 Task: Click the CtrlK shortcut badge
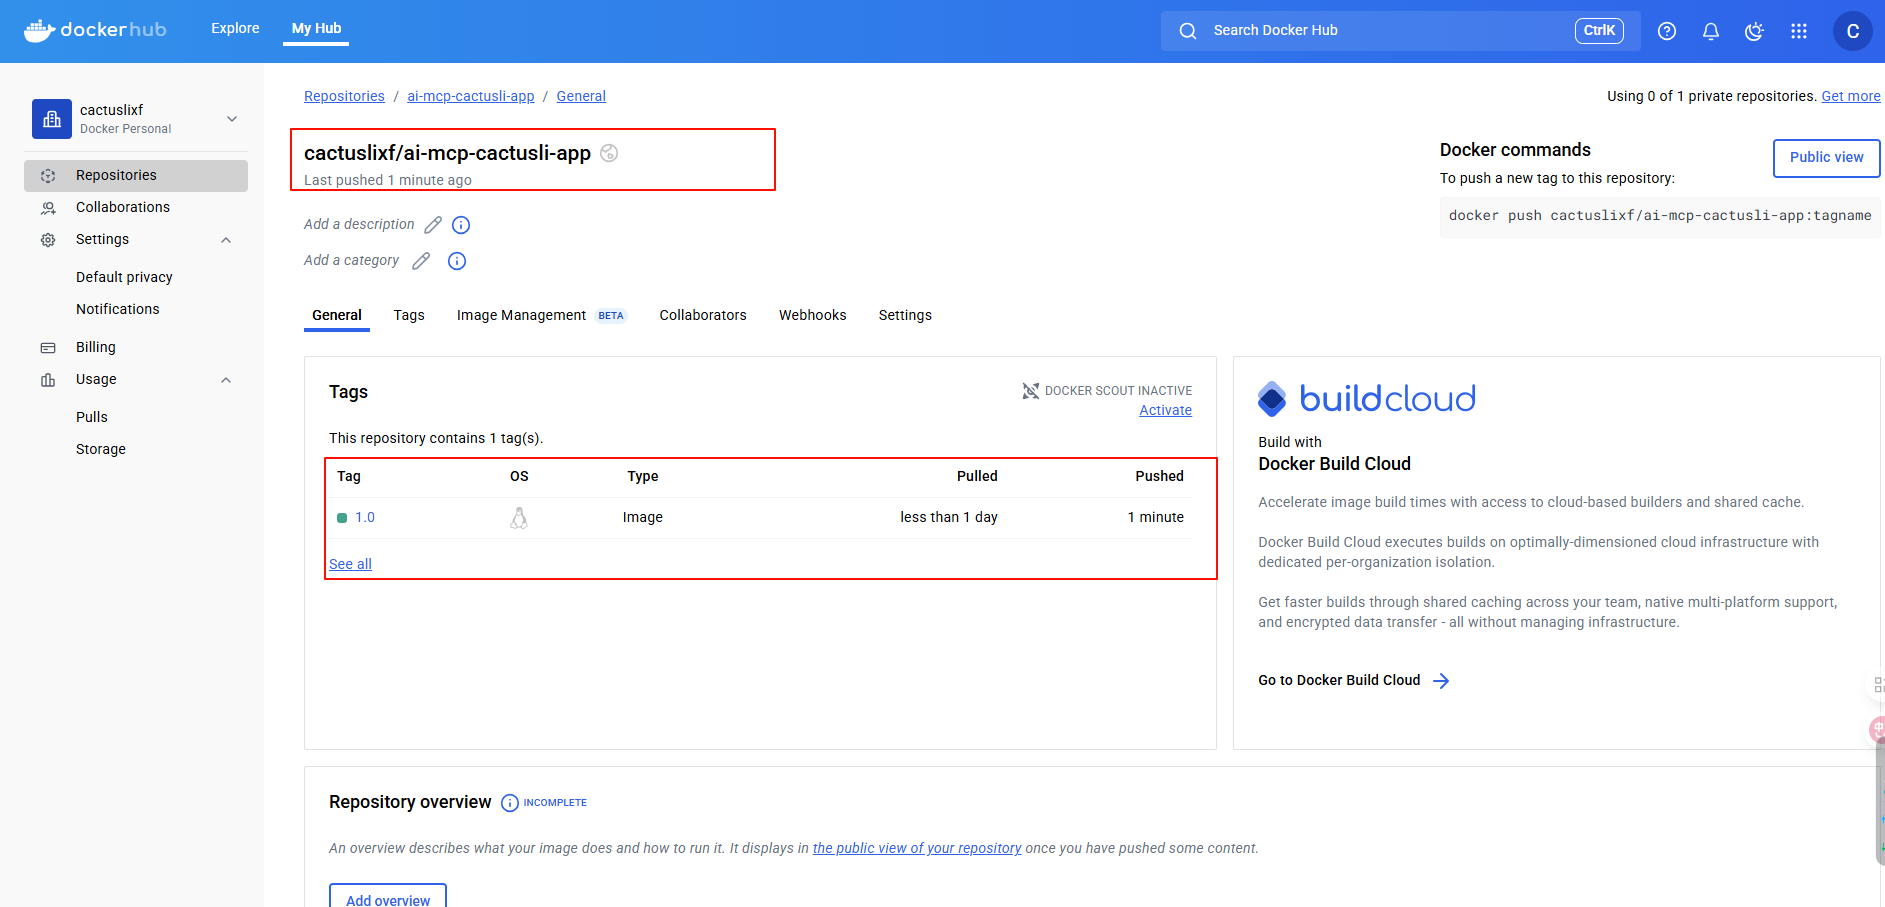point(1599,31)
